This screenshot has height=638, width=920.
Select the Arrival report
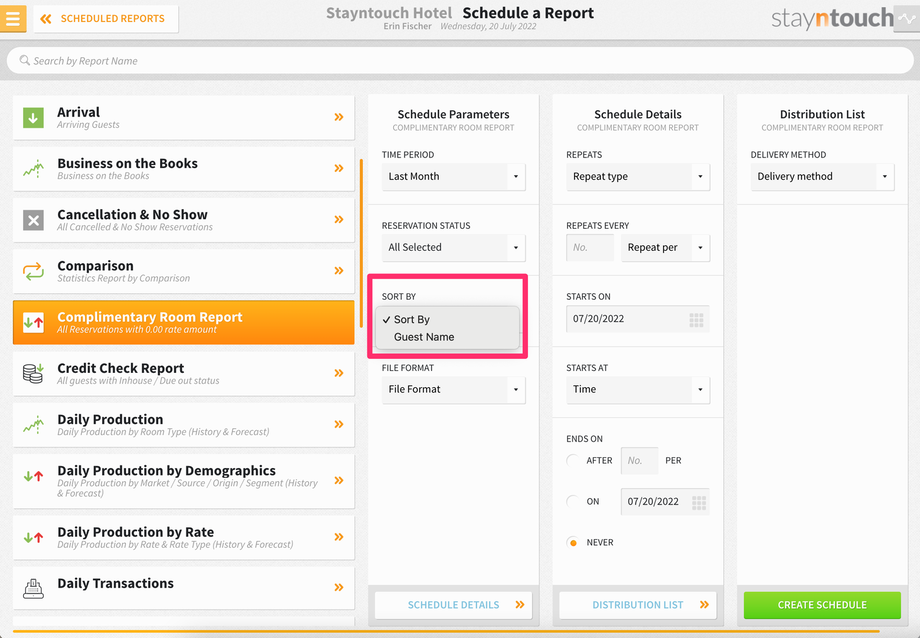[184, 117]
